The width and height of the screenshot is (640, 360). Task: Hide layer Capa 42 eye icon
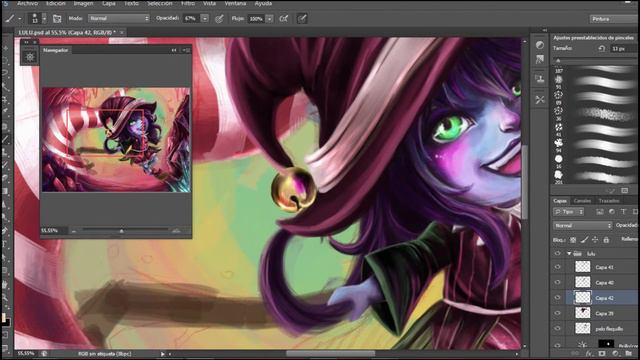click(558, 298)
